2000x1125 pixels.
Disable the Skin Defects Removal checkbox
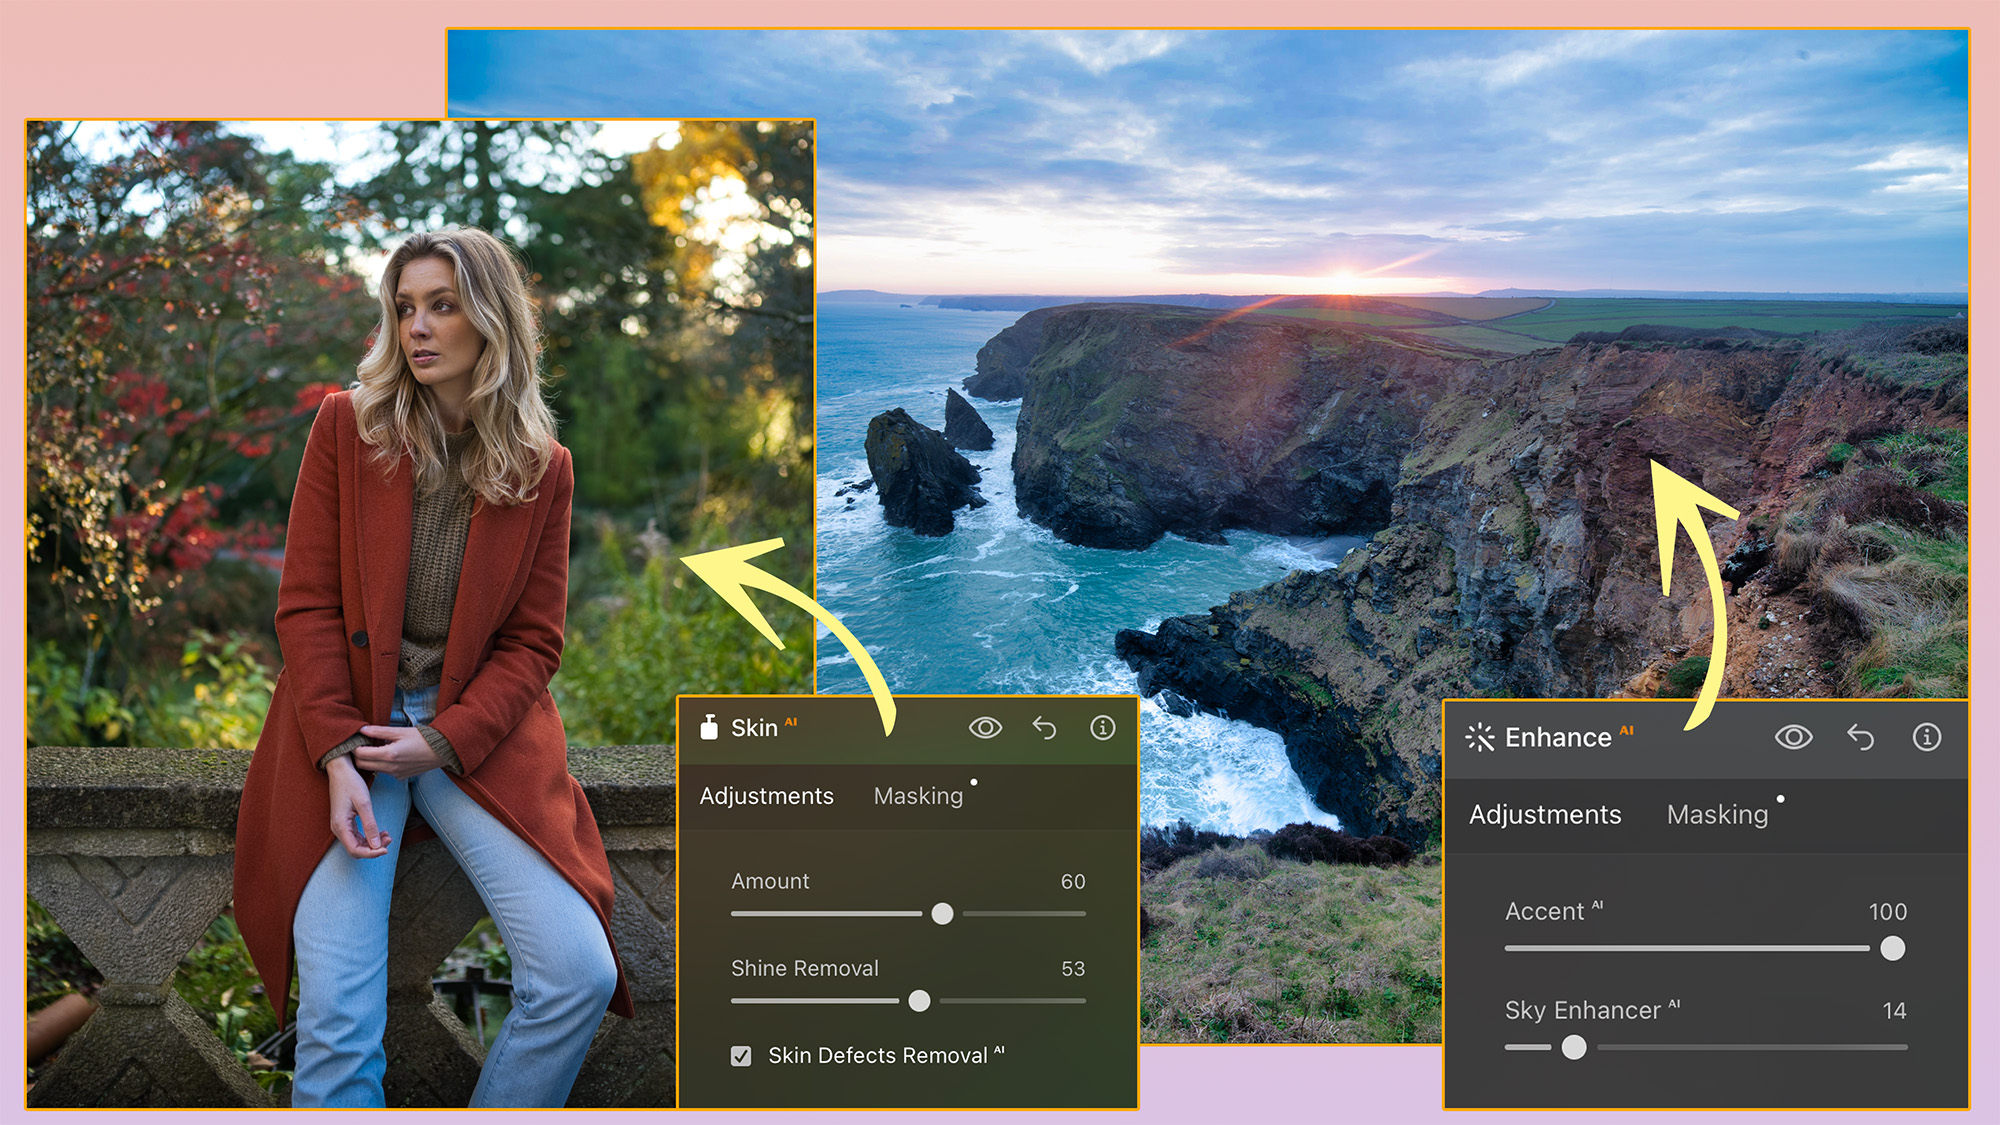click(740, 1055)
